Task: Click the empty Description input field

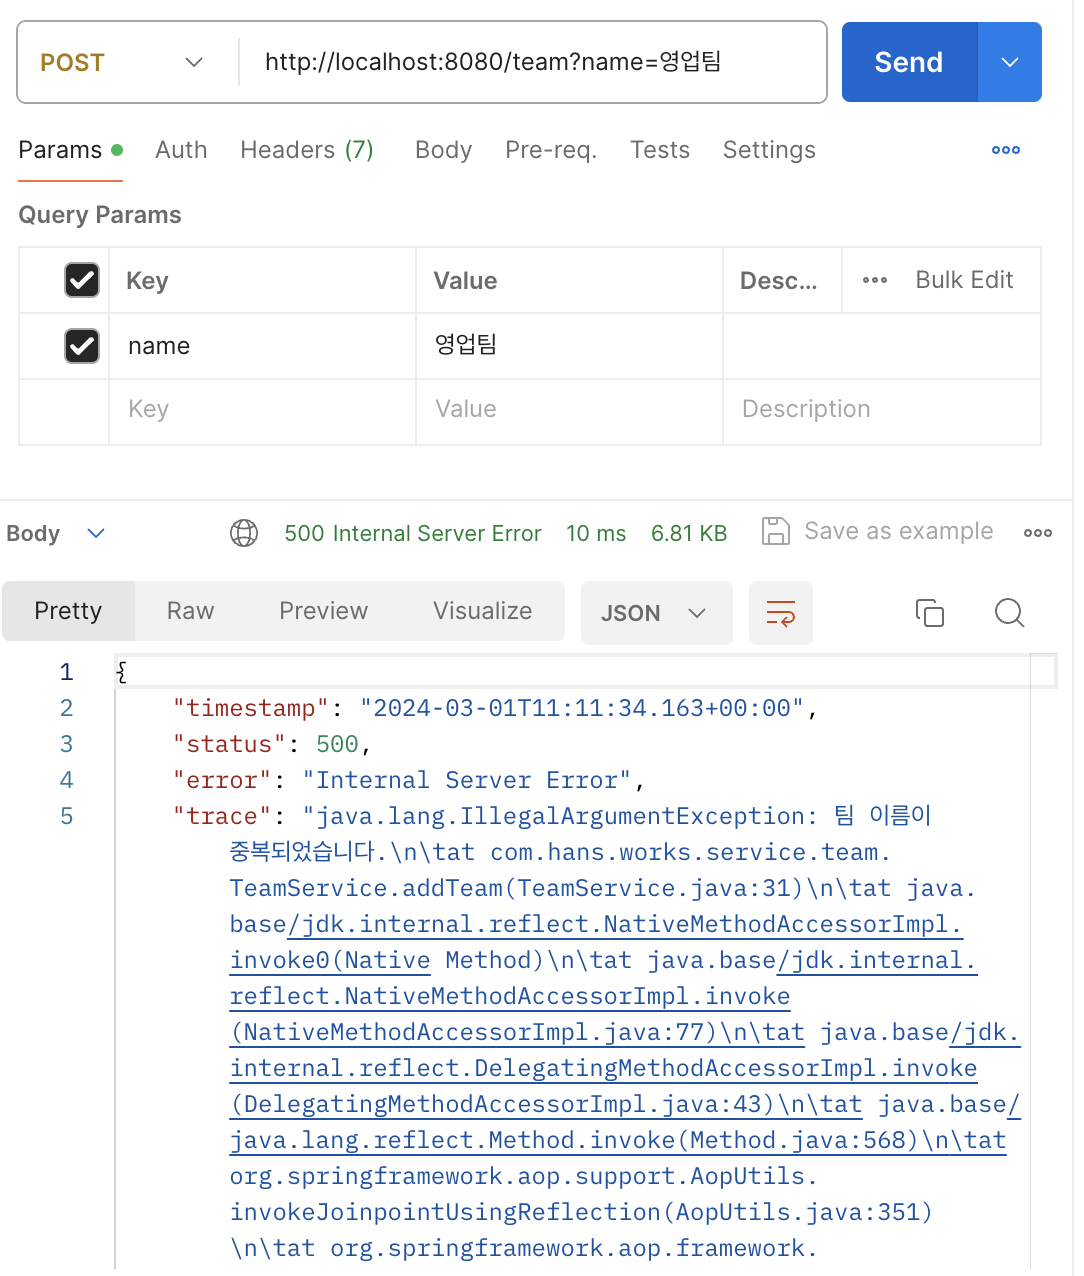Action: [881, 409]
